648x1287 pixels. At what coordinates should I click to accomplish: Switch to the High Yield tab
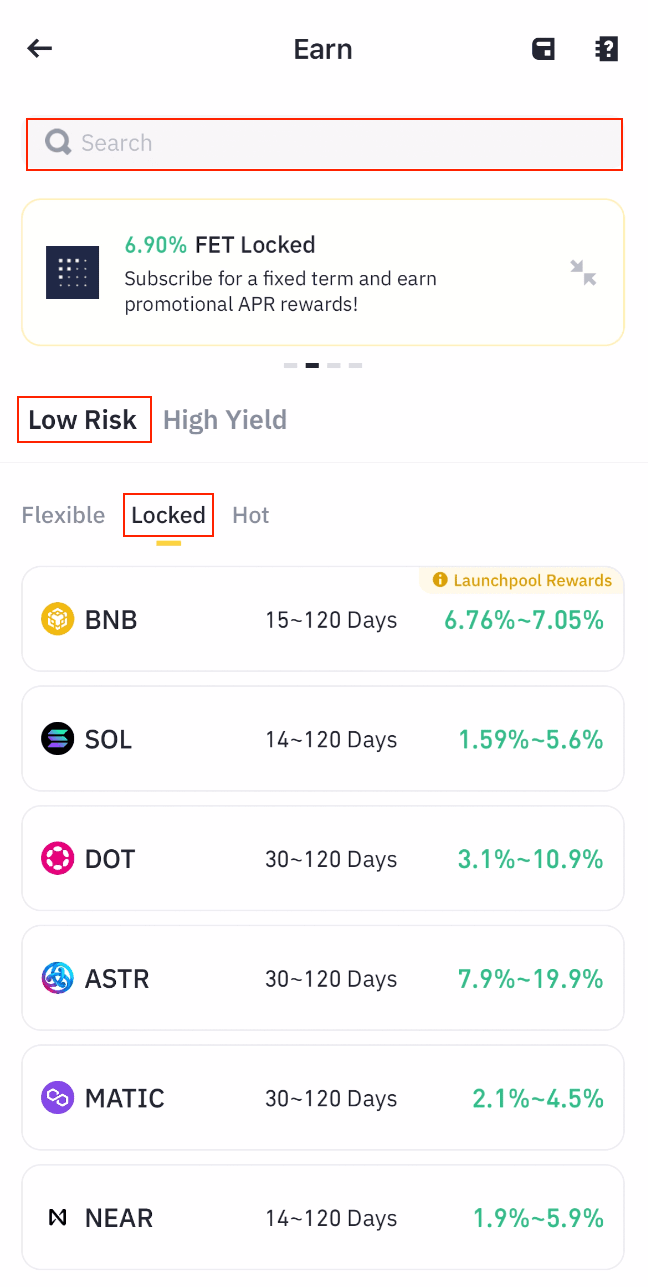(225, 420)
